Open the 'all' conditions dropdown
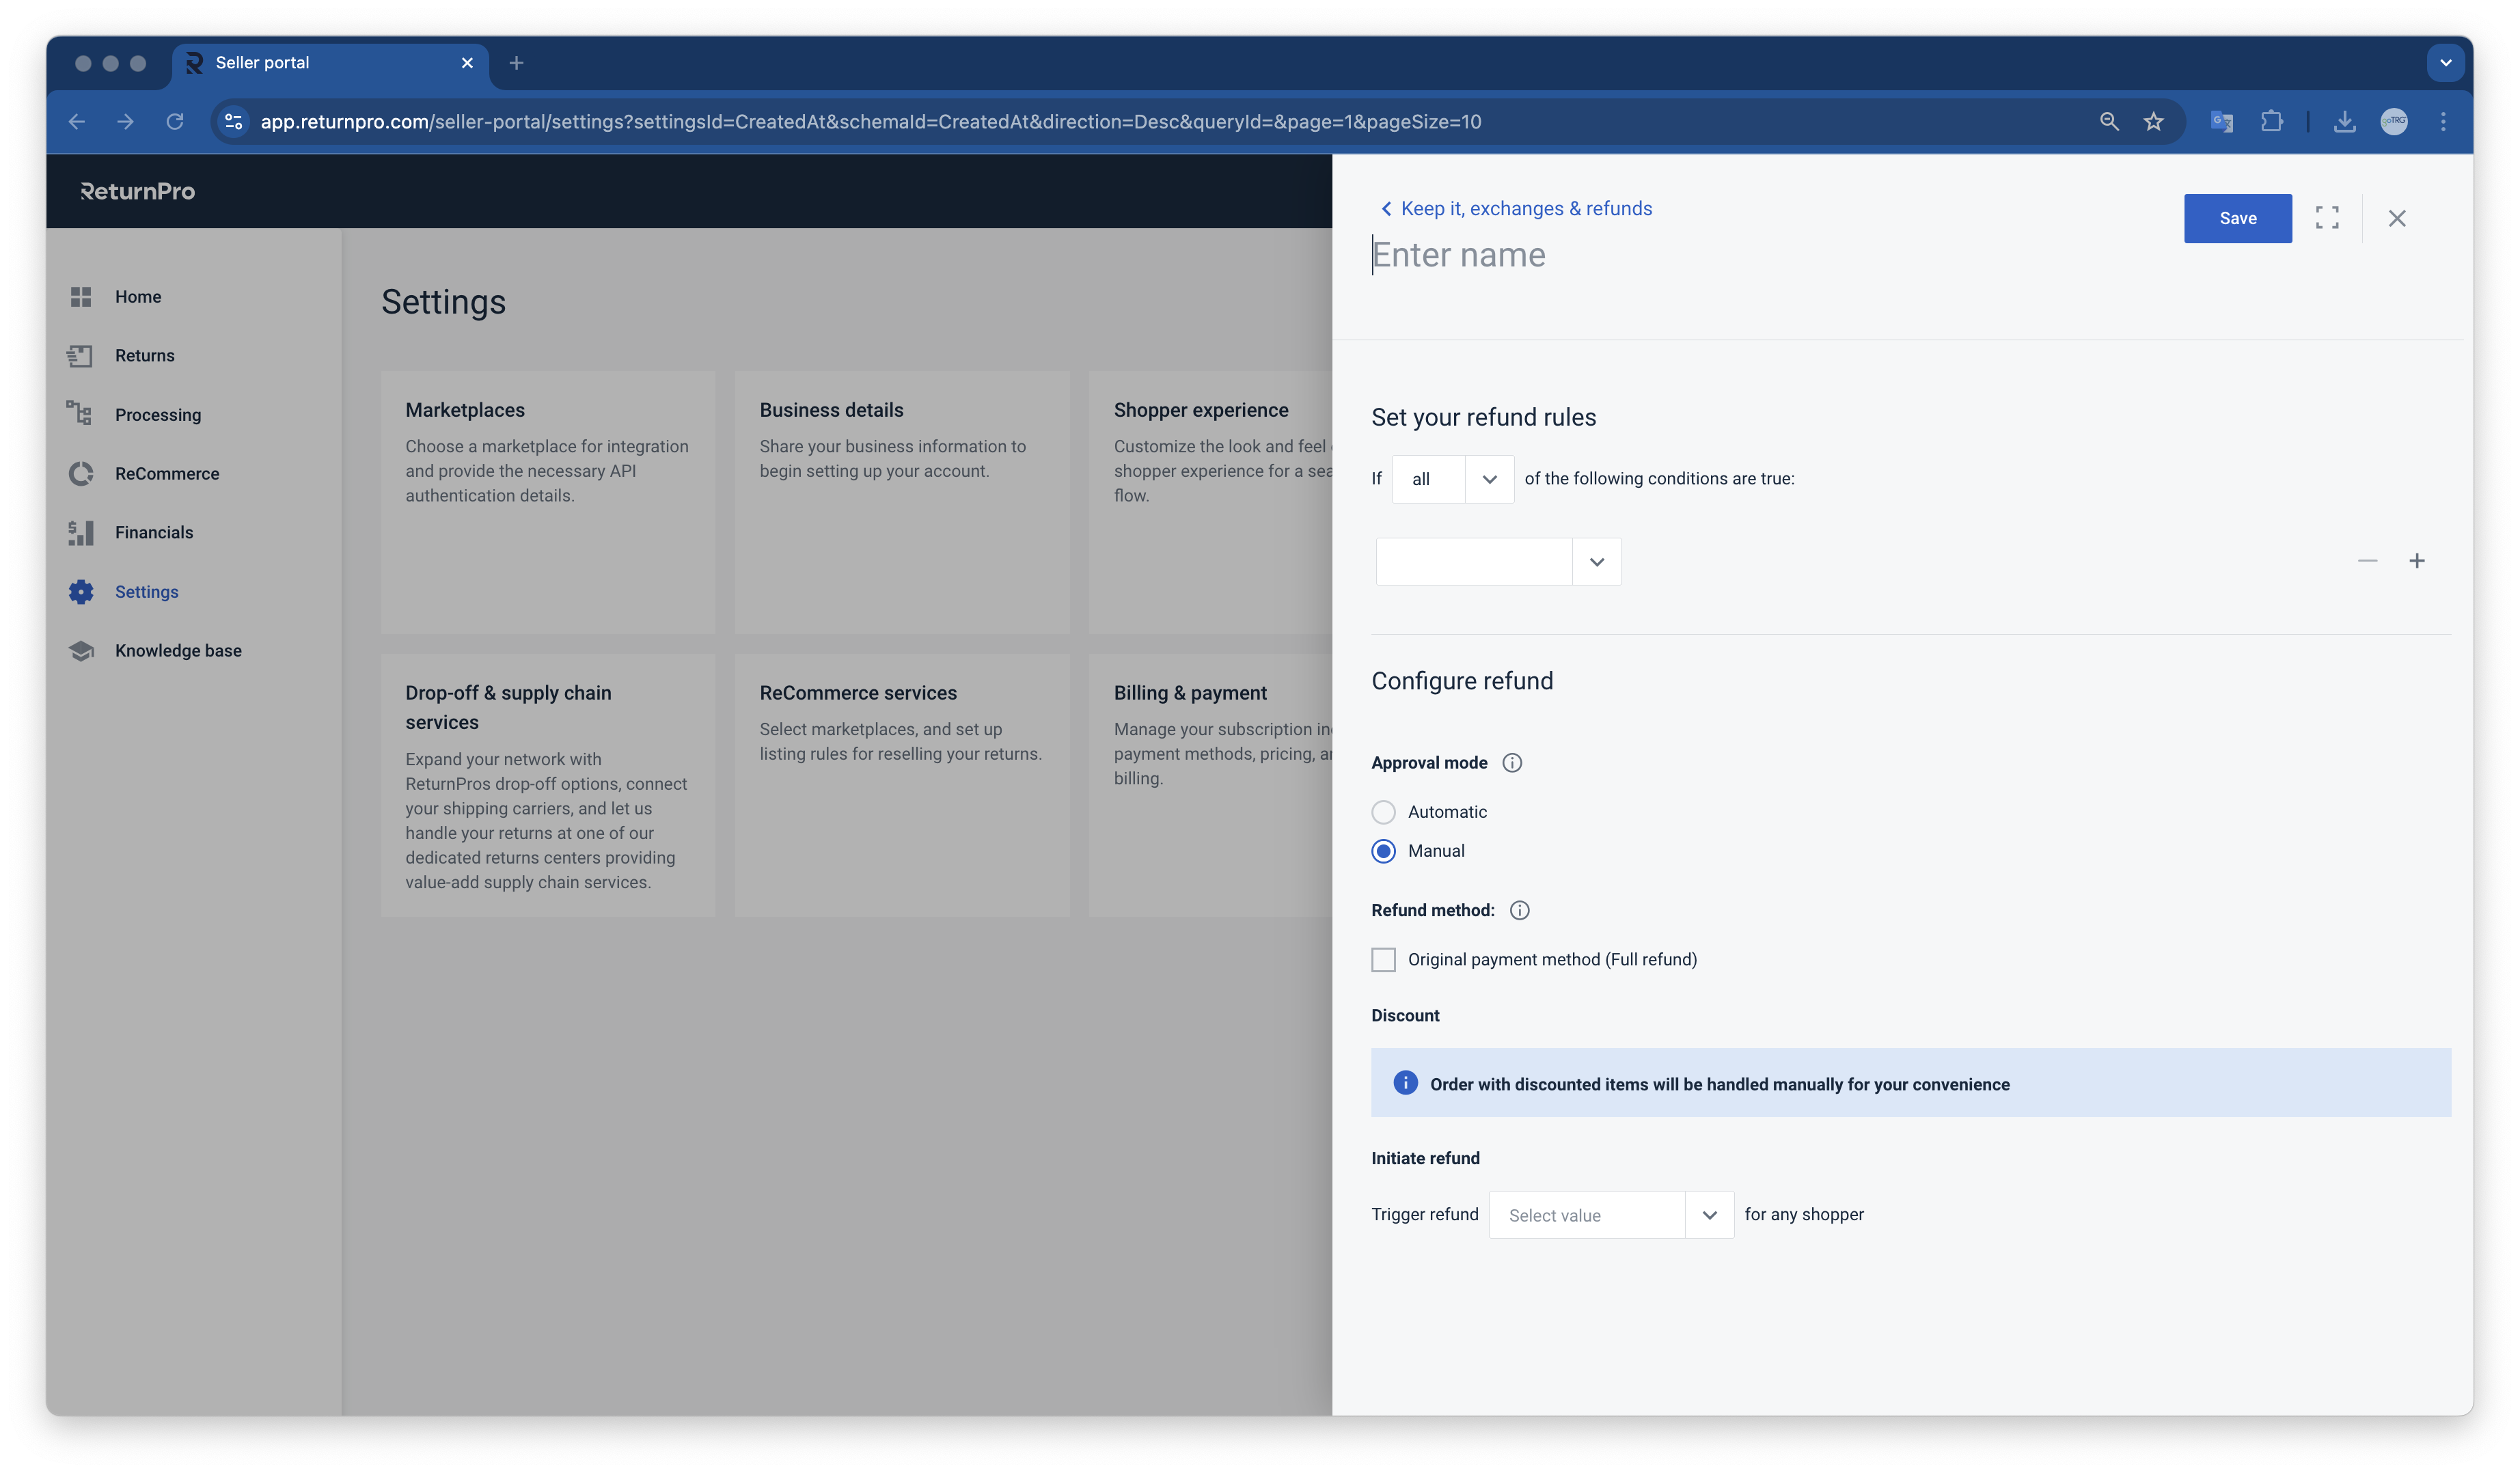 [1452, 479]
